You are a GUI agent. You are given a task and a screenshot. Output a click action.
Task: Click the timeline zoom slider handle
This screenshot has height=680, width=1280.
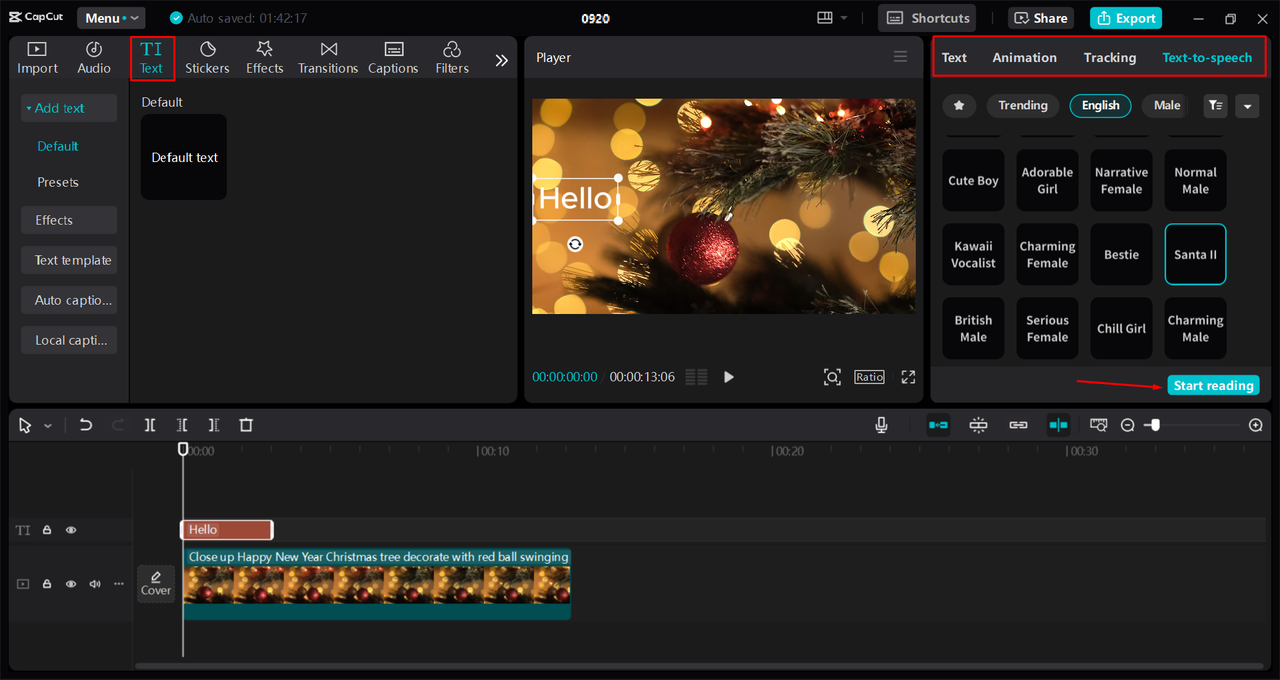(1155, 425)
